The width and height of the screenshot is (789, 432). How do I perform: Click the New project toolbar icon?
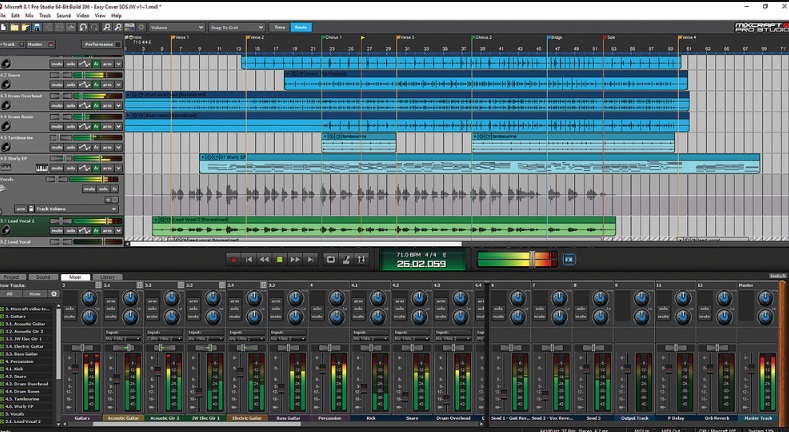point(4,27)
